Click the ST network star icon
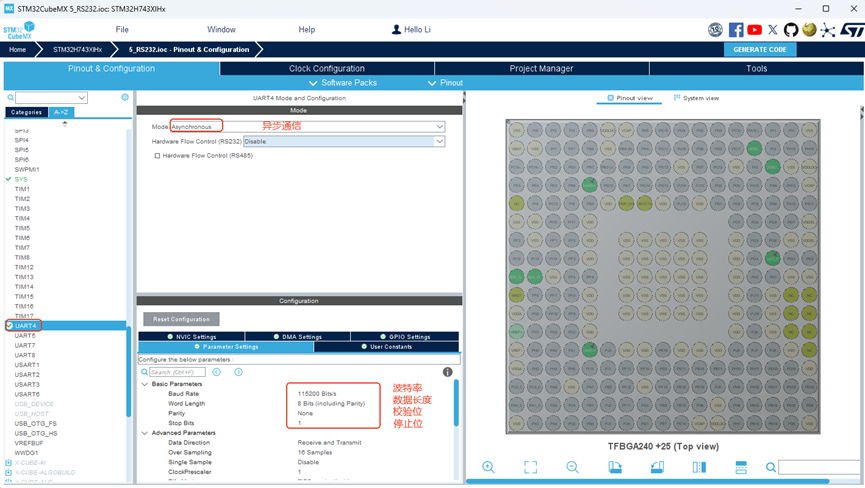 827,30
